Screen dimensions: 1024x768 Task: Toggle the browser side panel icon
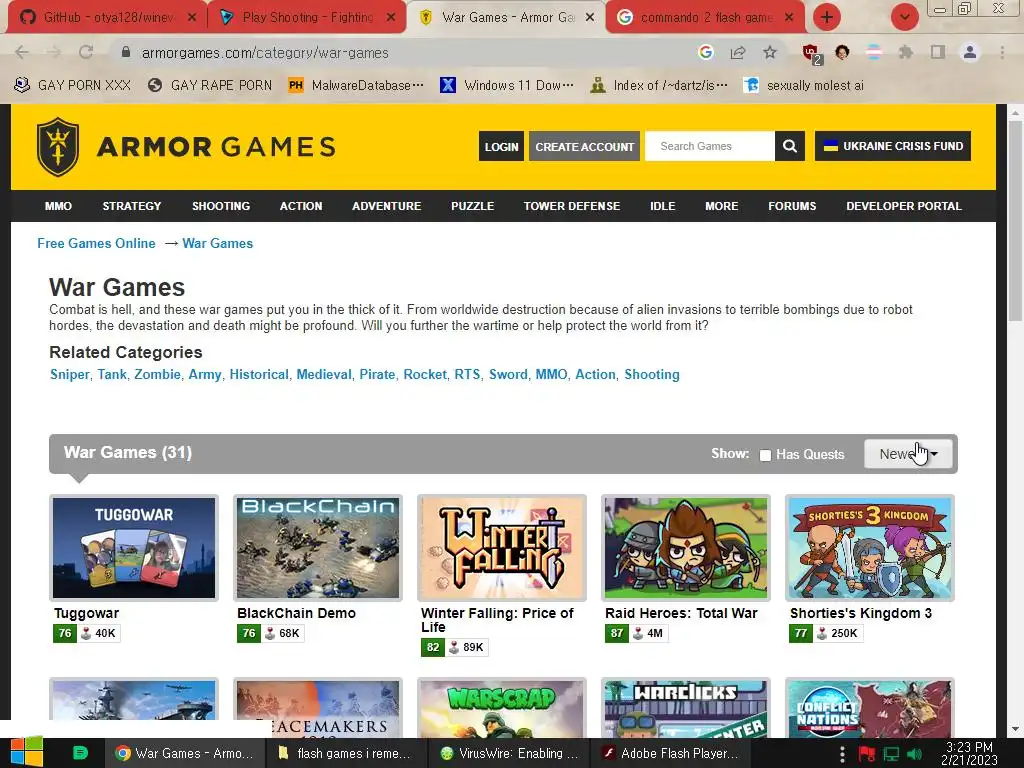(x=938, y=52)
